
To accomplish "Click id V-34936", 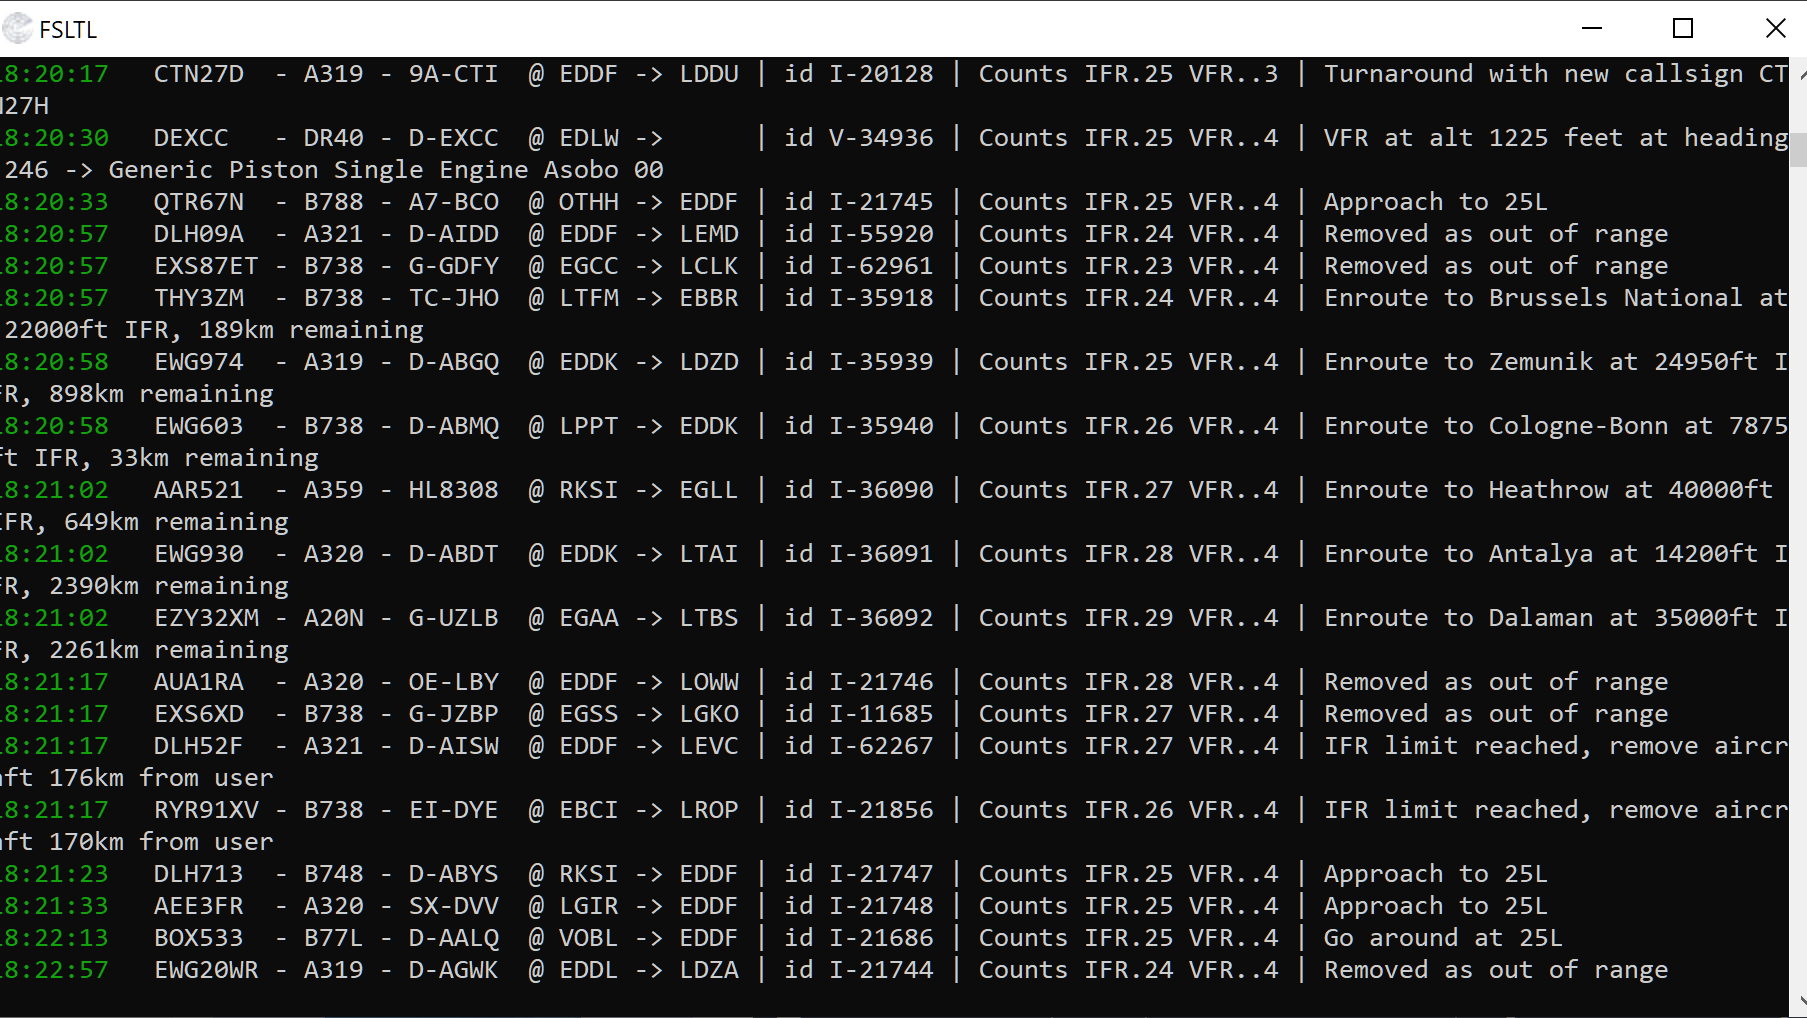I will point(859,138).
